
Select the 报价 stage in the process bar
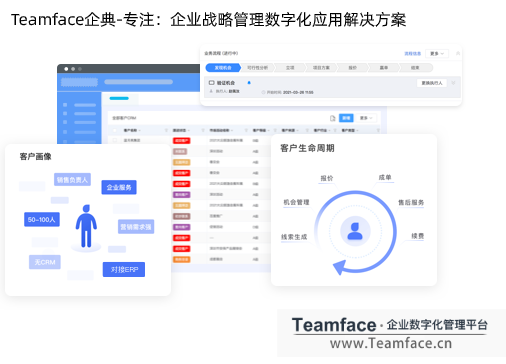click(352, 68)
